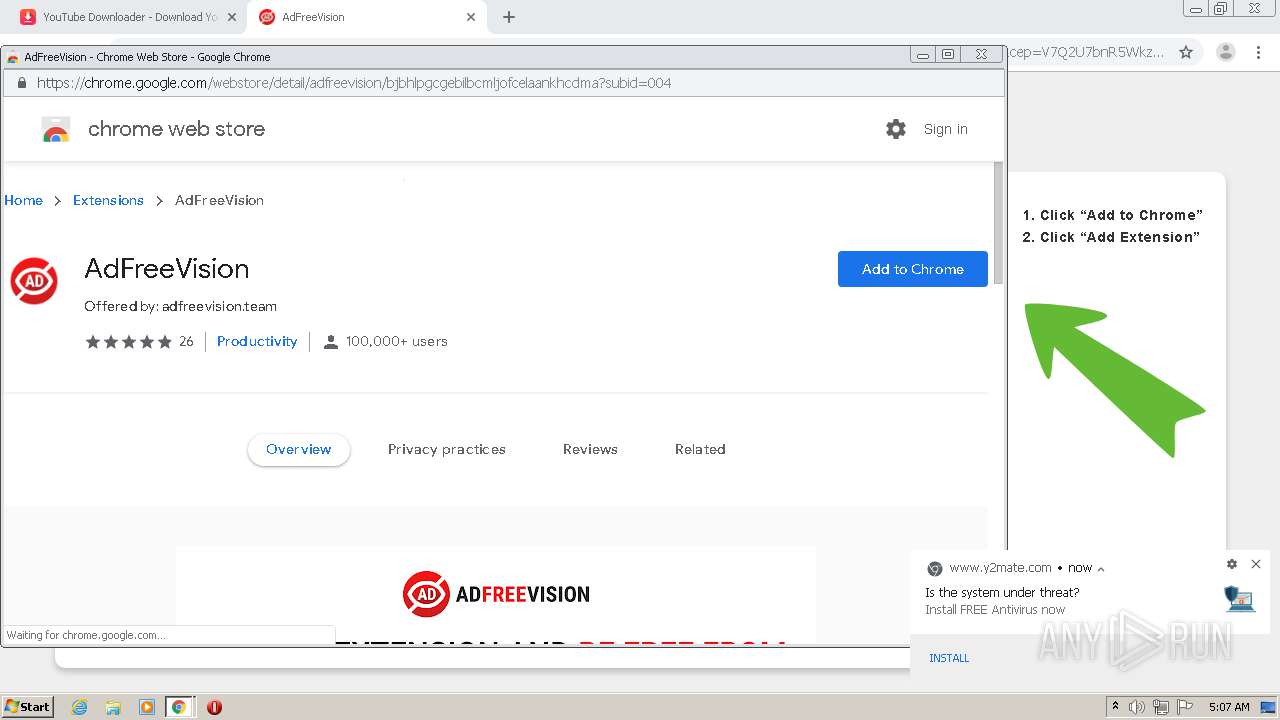
Task: Open media player in taskbar
Action: tap(146, 707)
